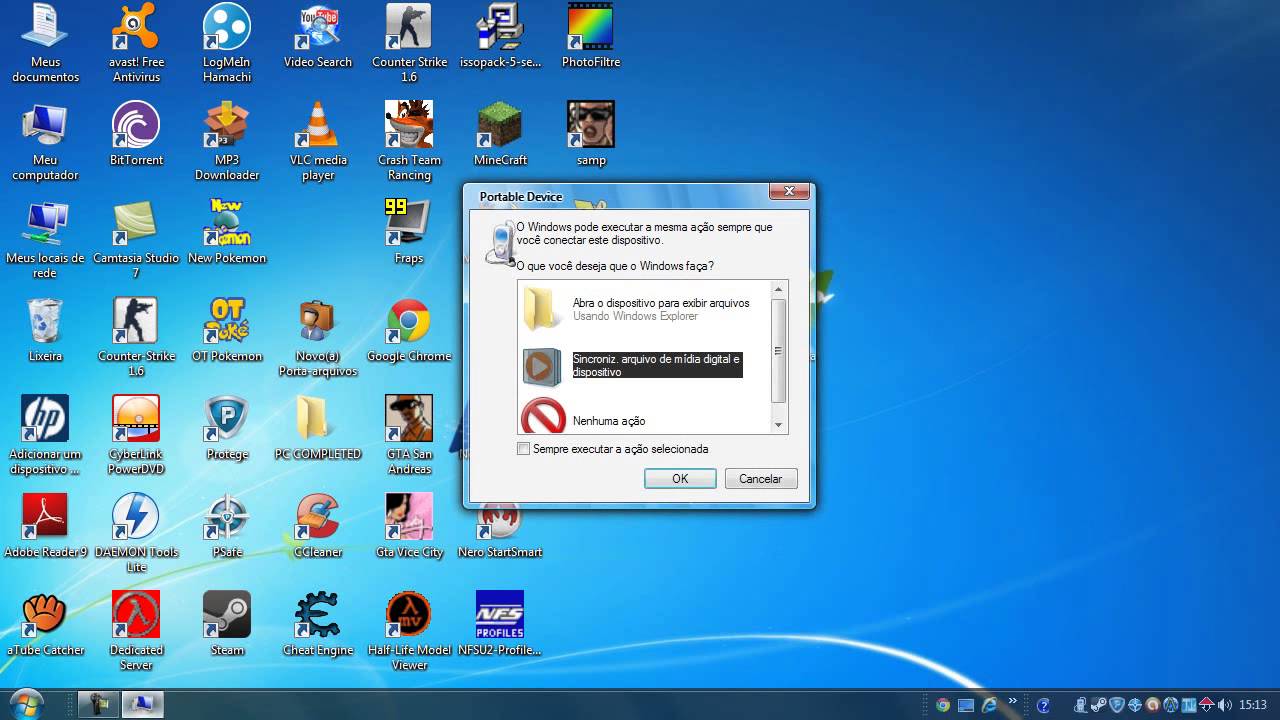Select the Protege desktop shortcut
The height and width of the screenshot is (720, 1280).
click(x=227, y=428)
